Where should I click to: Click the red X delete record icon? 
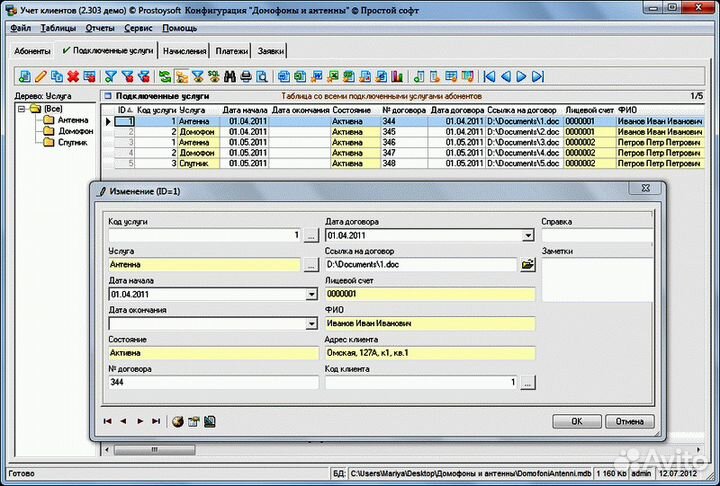coord(73,76)
